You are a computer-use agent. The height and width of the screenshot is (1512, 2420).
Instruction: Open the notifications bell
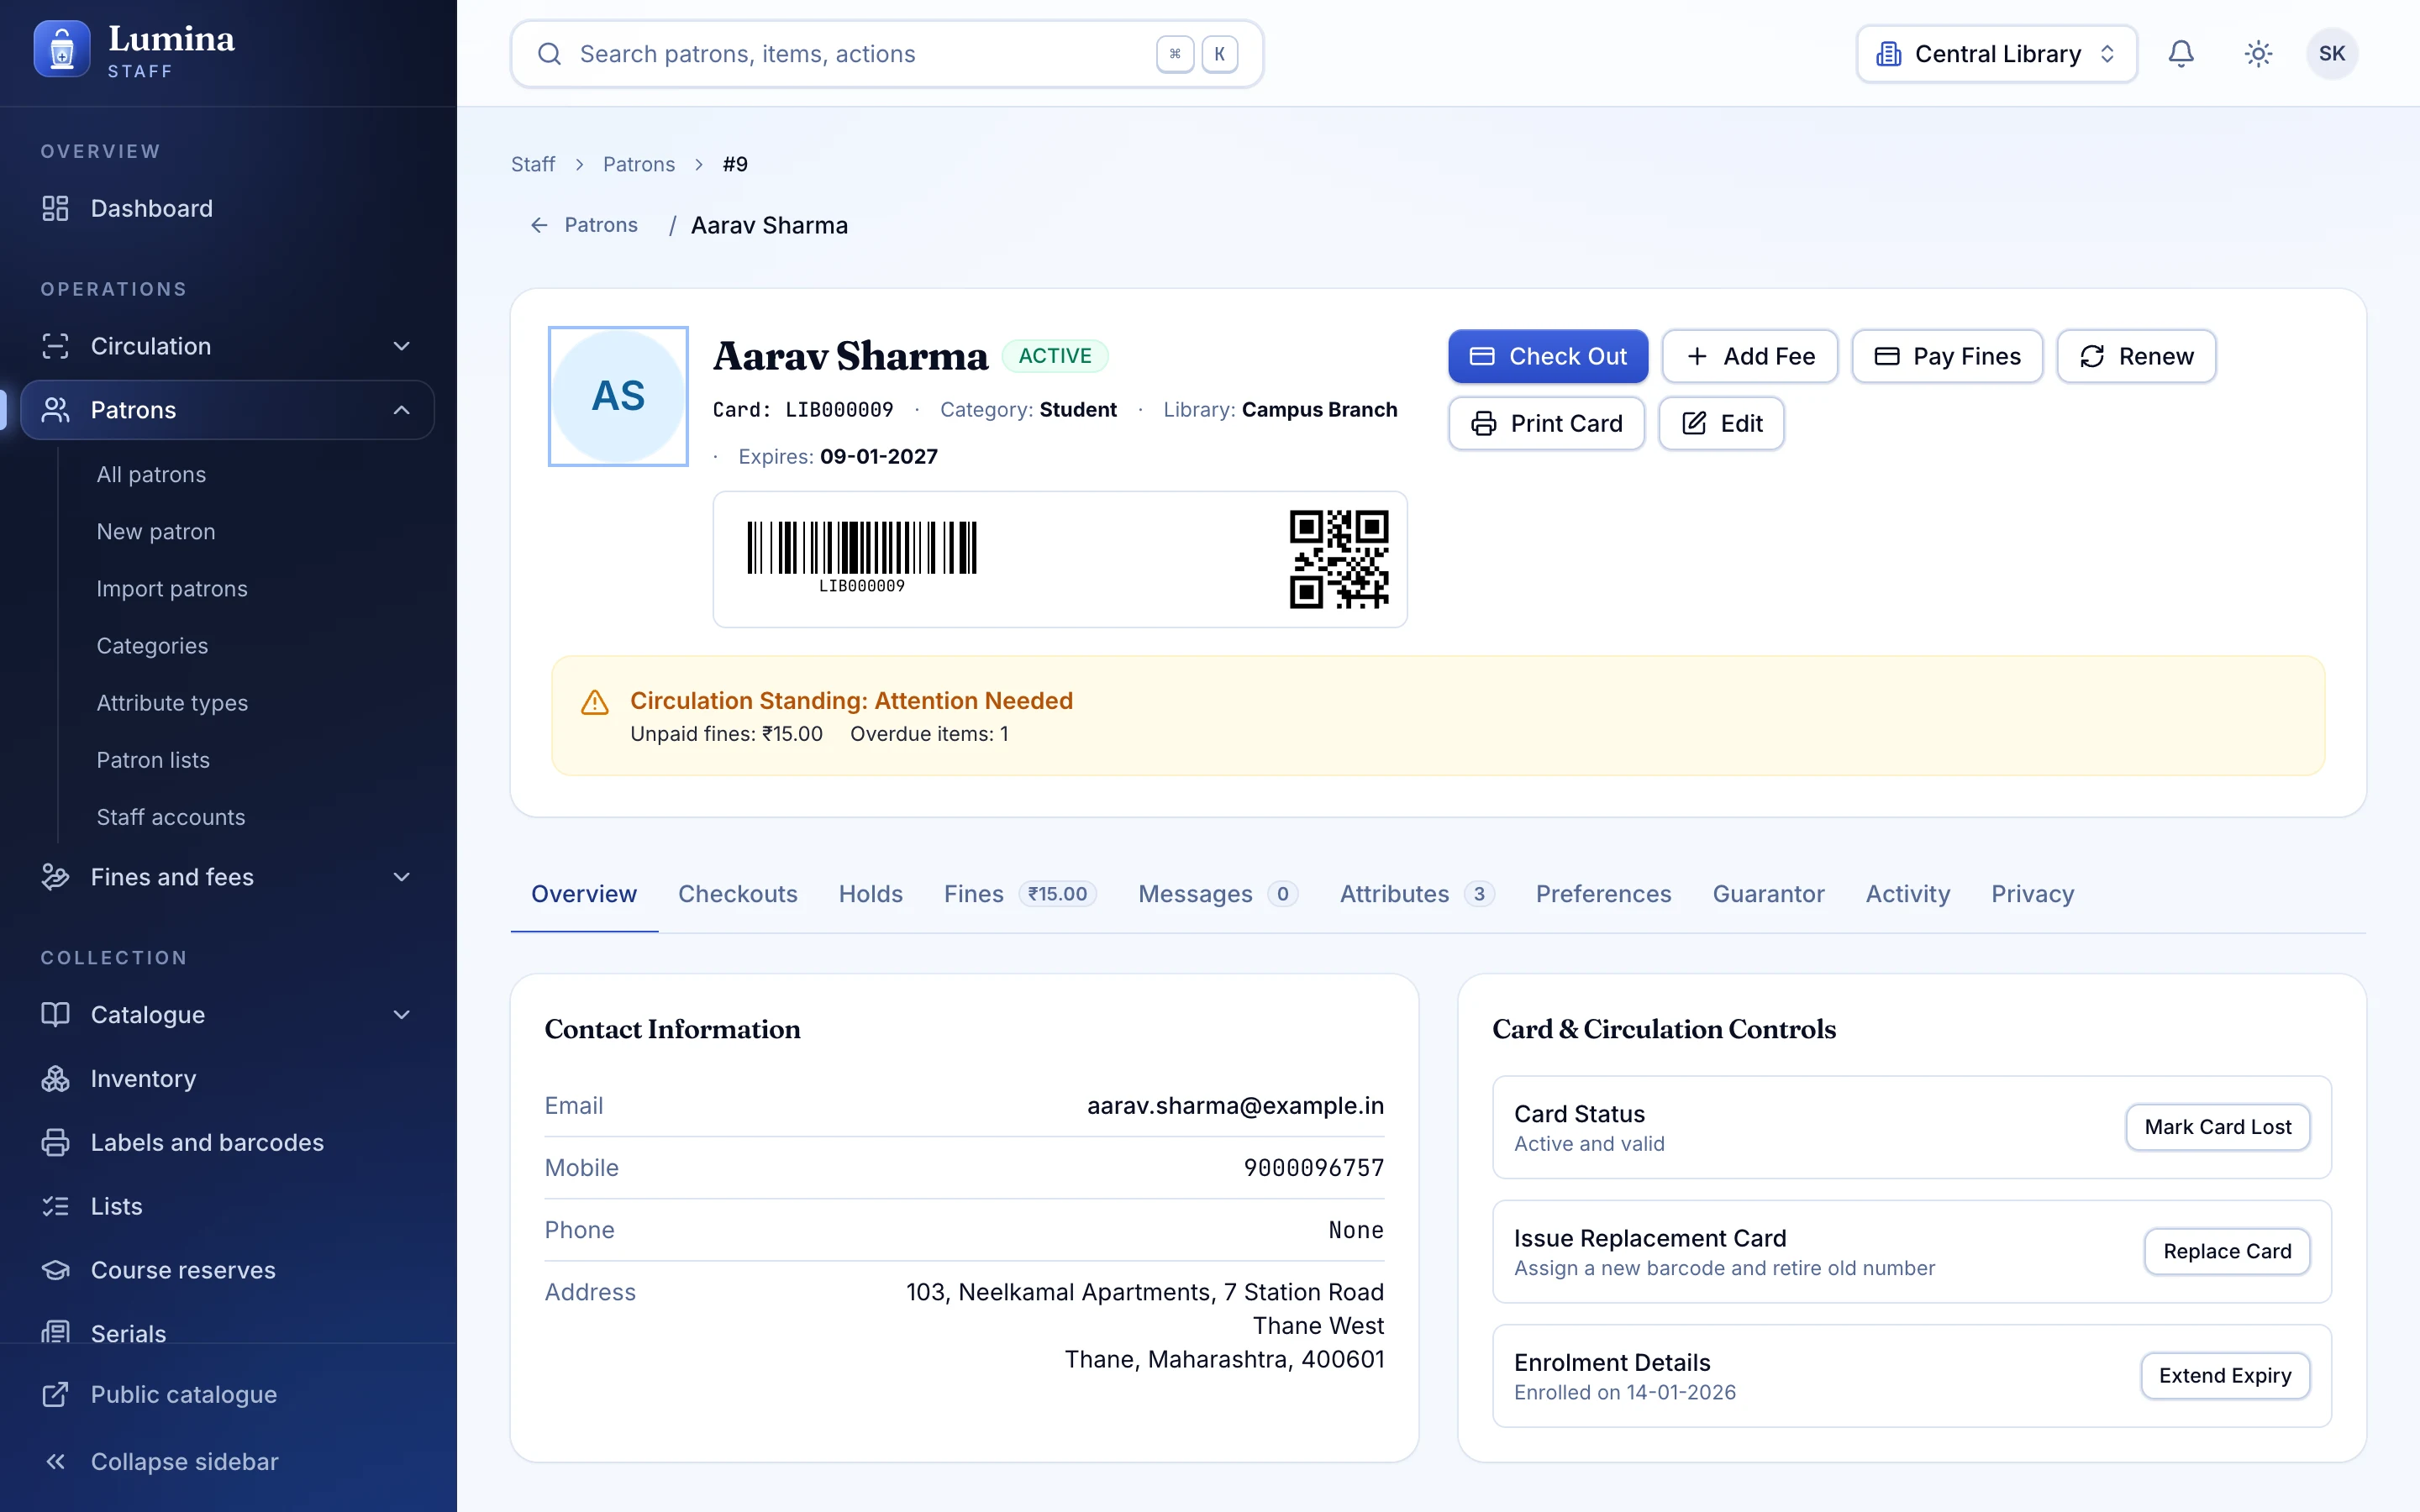[2180, 54]
